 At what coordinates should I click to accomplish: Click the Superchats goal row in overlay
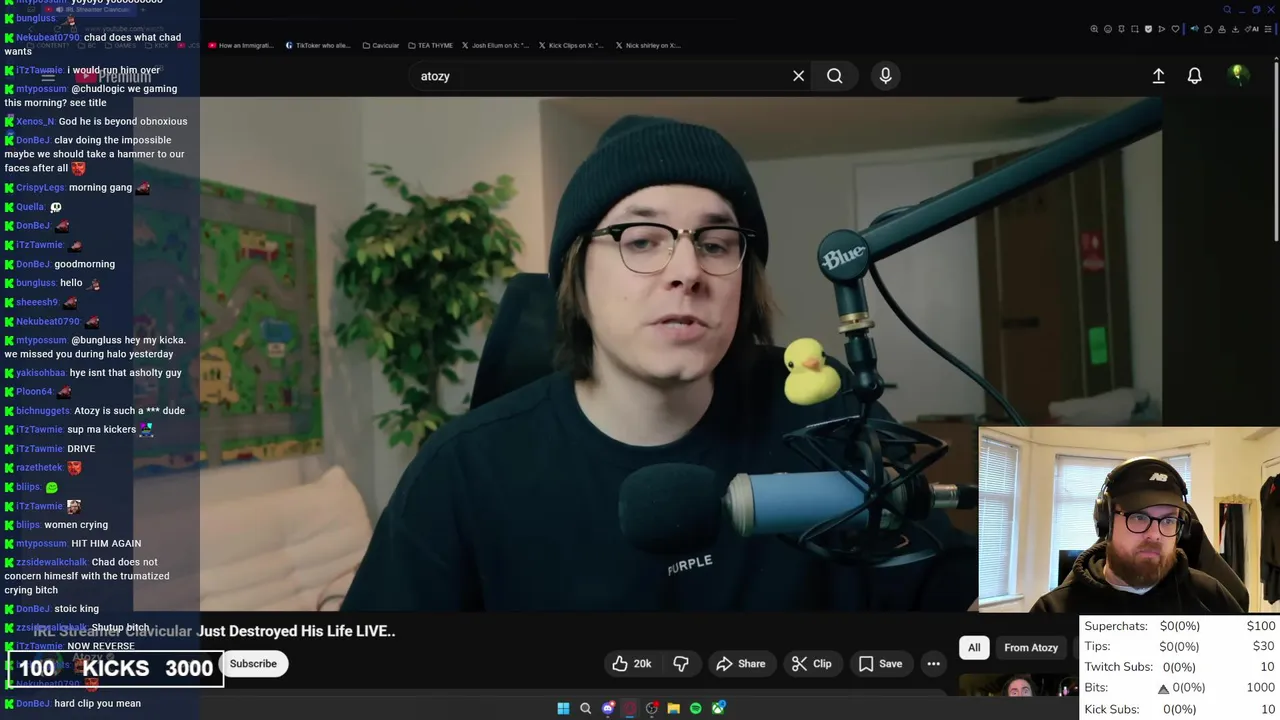click(1179, 626)
